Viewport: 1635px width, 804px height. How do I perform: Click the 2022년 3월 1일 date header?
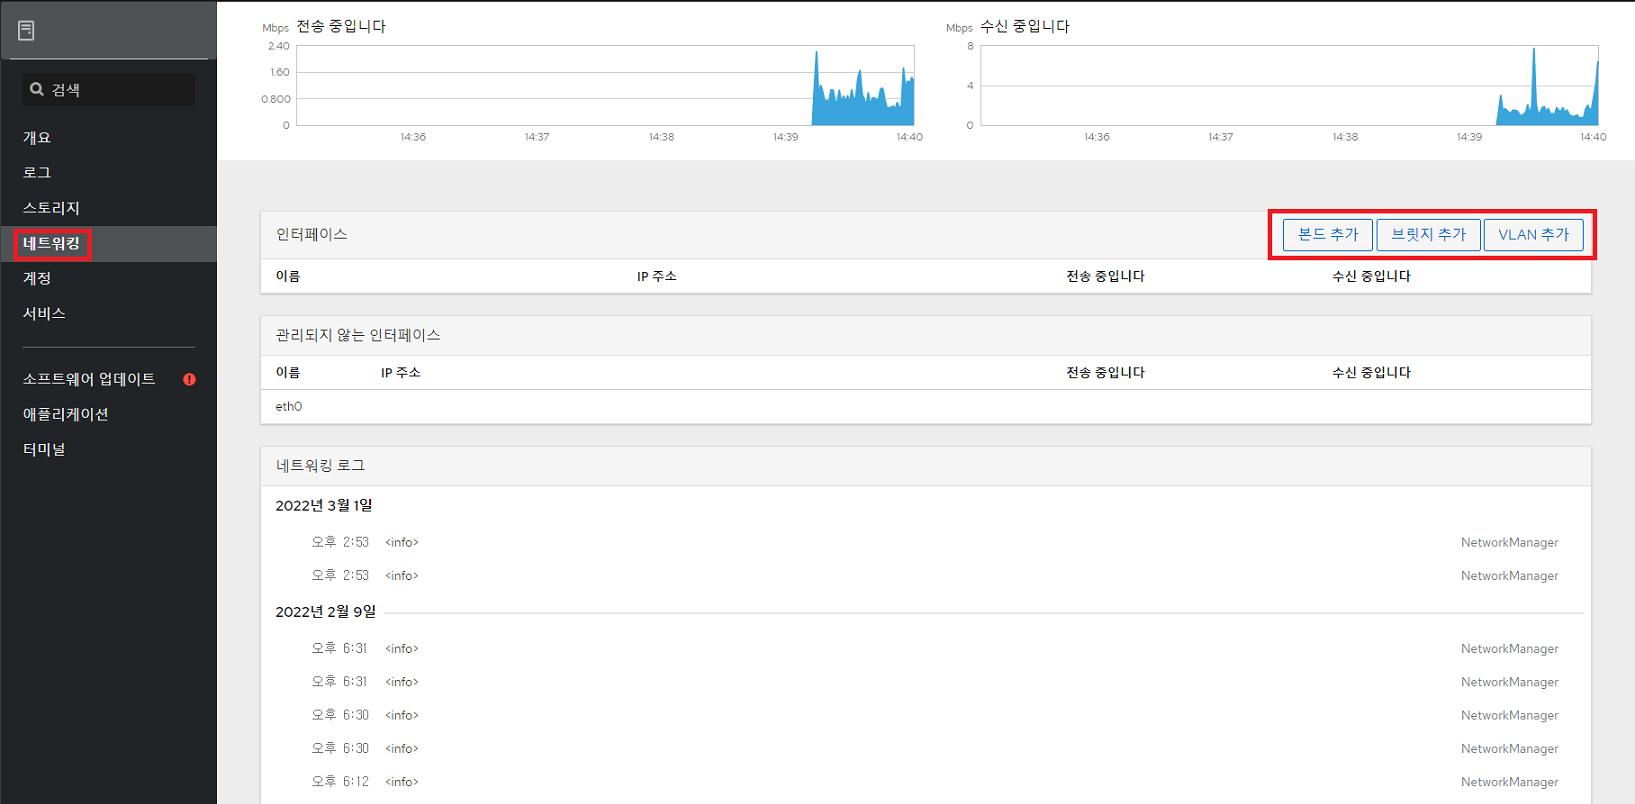(324, 505)
